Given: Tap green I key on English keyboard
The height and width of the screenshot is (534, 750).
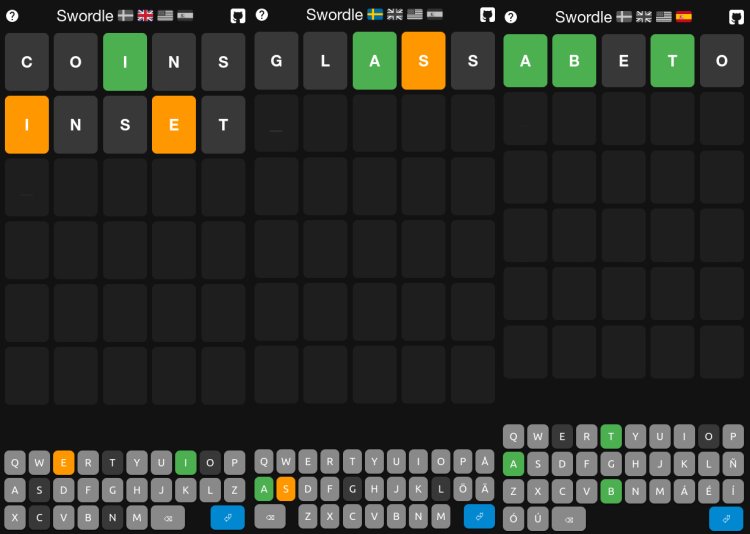Looking at the screenshot, I should click(x=186, y=463).
